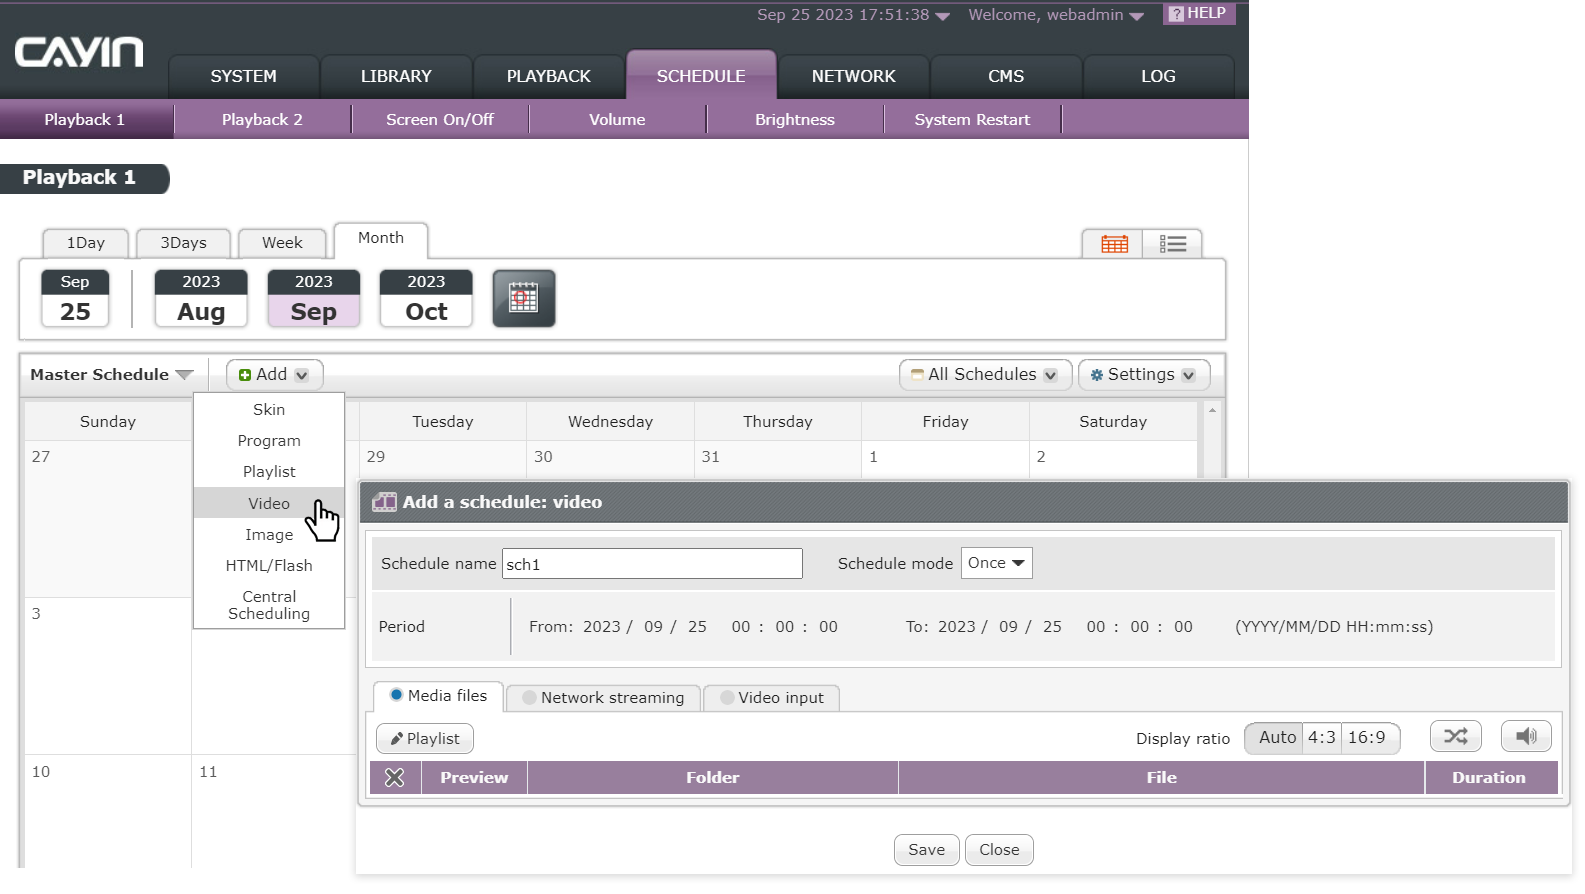Click the calendar cell dated 11

pyautogui.click(x=274, y=810)
